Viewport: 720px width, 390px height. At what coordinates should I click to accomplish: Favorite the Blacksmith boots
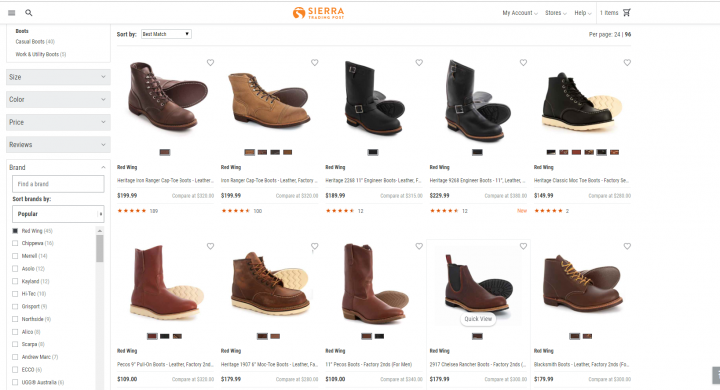[x=627, y=246]
